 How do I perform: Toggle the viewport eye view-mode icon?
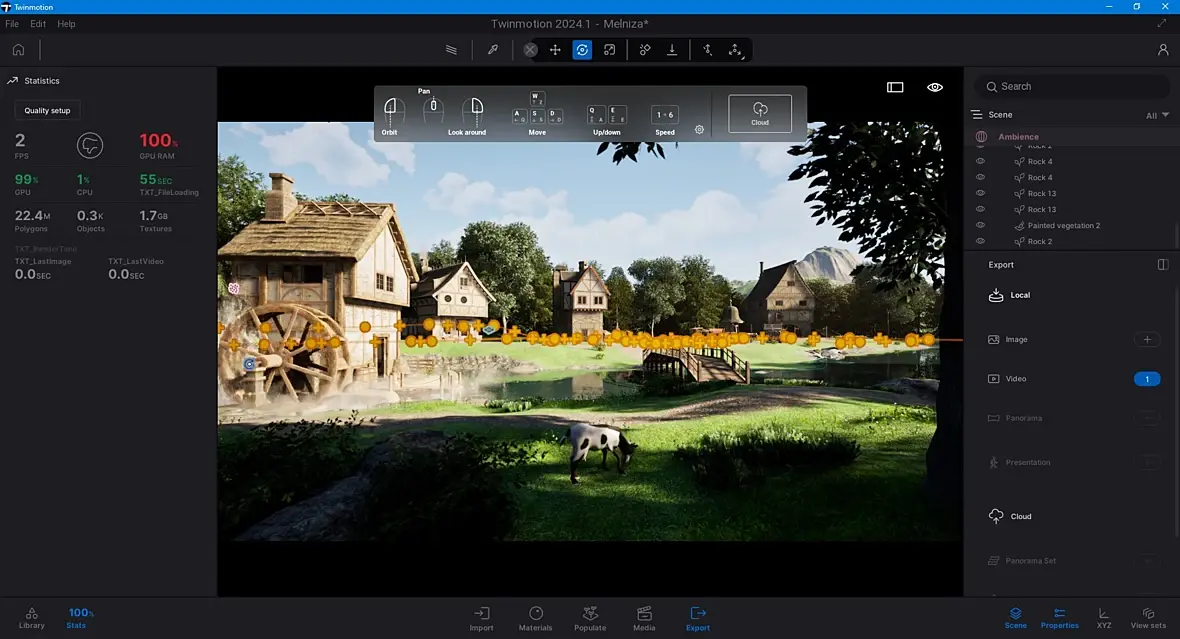(x=935, y=87)
